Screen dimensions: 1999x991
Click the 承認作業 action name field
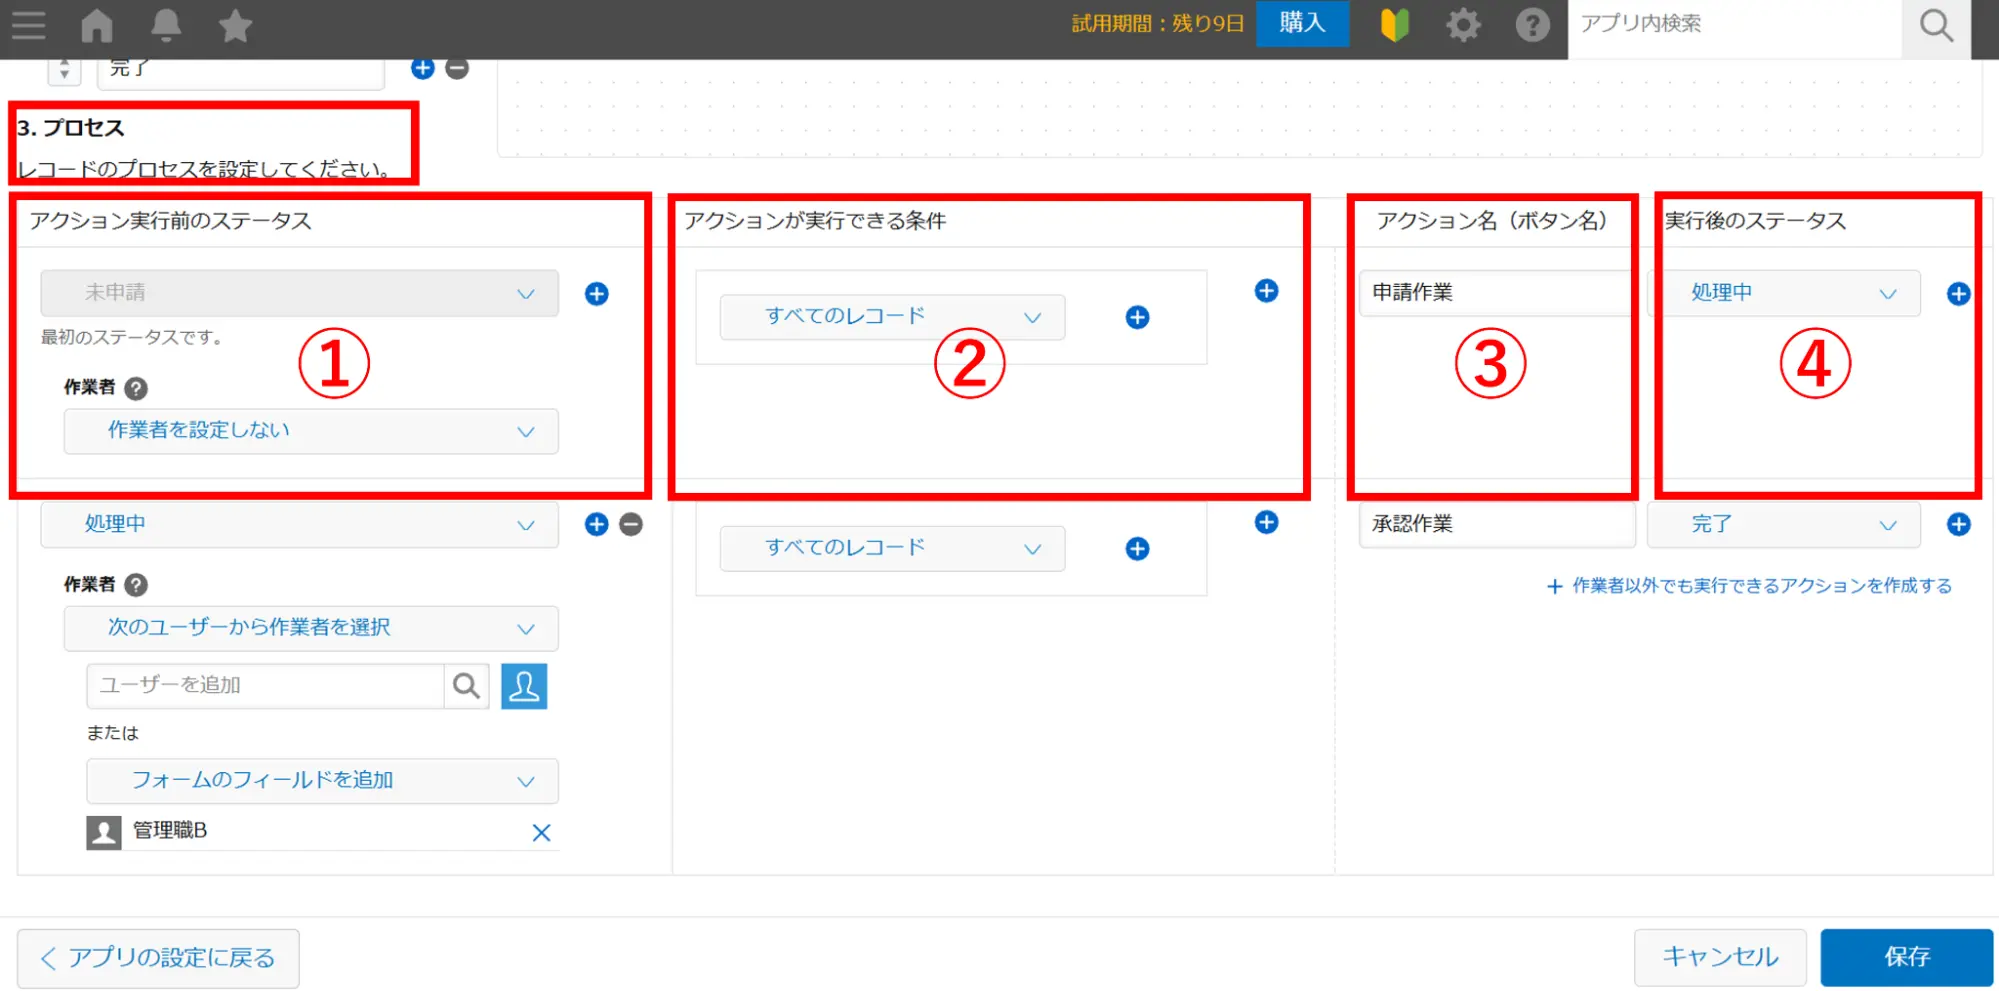point(1495,525)
